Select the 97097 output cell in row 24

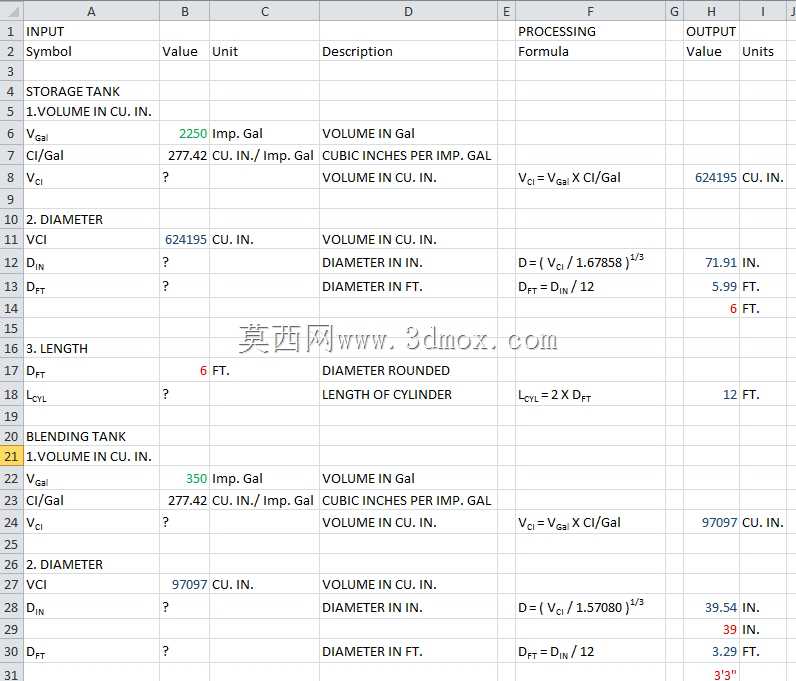711,522
